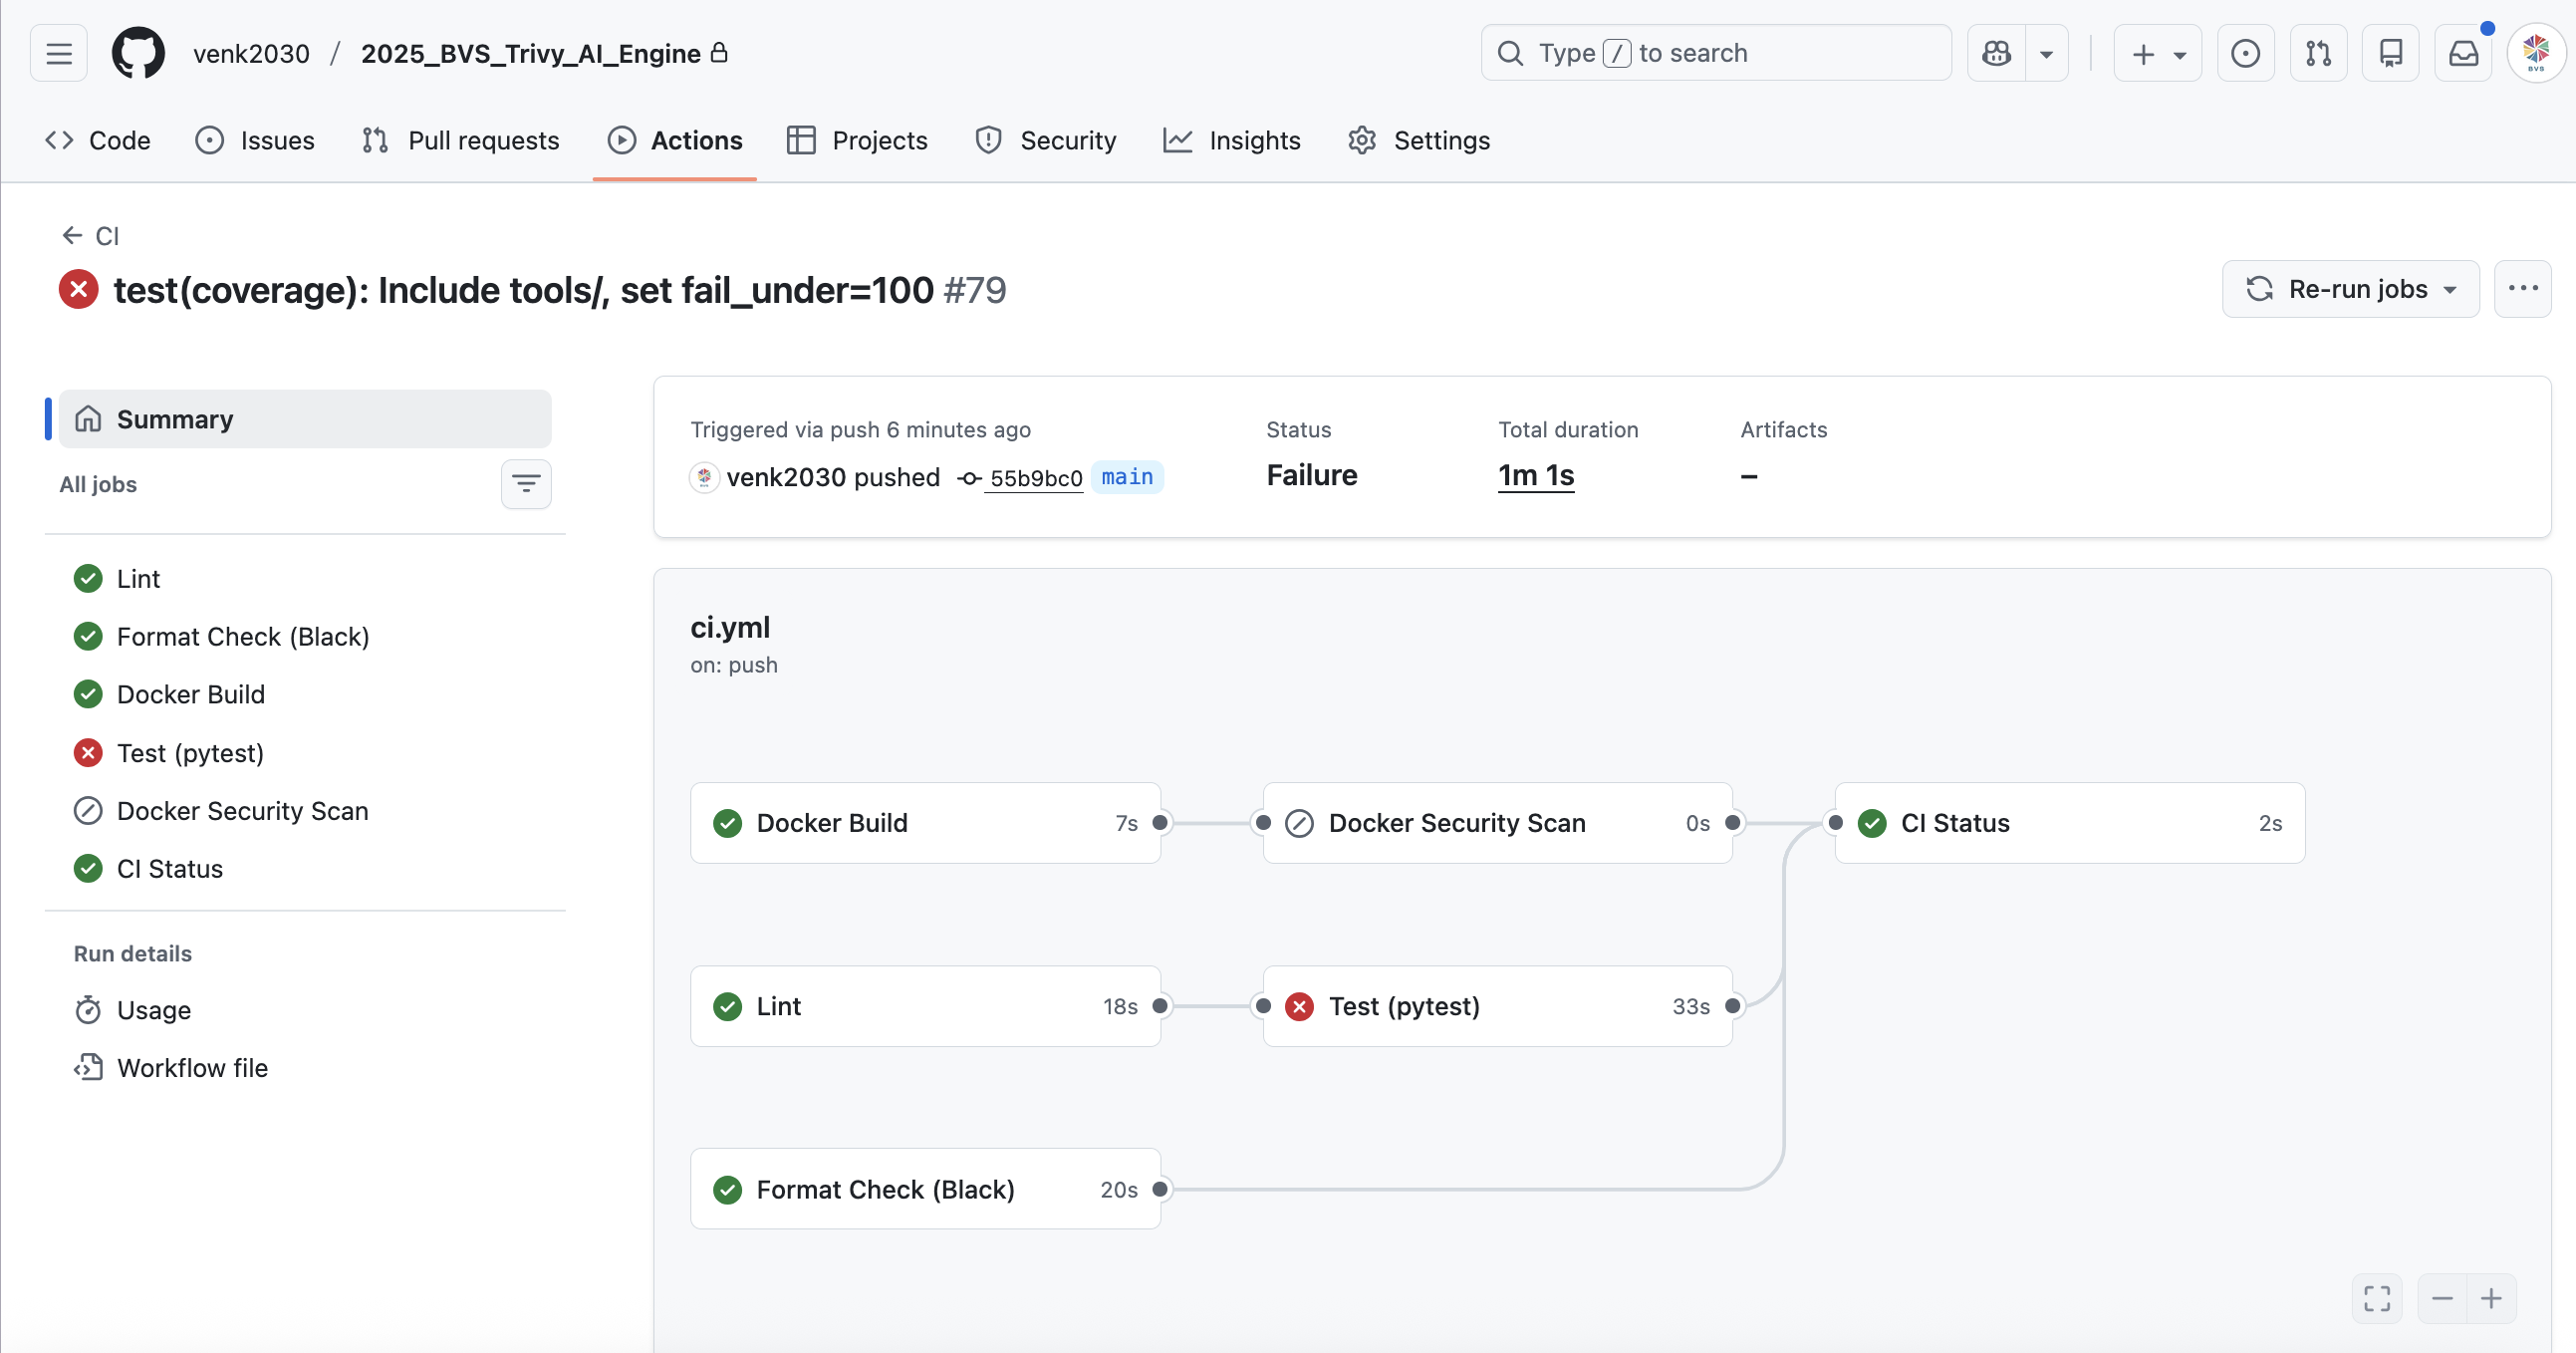Expand the Copilot dropdown arrow
Viewport: 2576px width, 1353px height.
pyautogui.click(x=2046, y=53)
